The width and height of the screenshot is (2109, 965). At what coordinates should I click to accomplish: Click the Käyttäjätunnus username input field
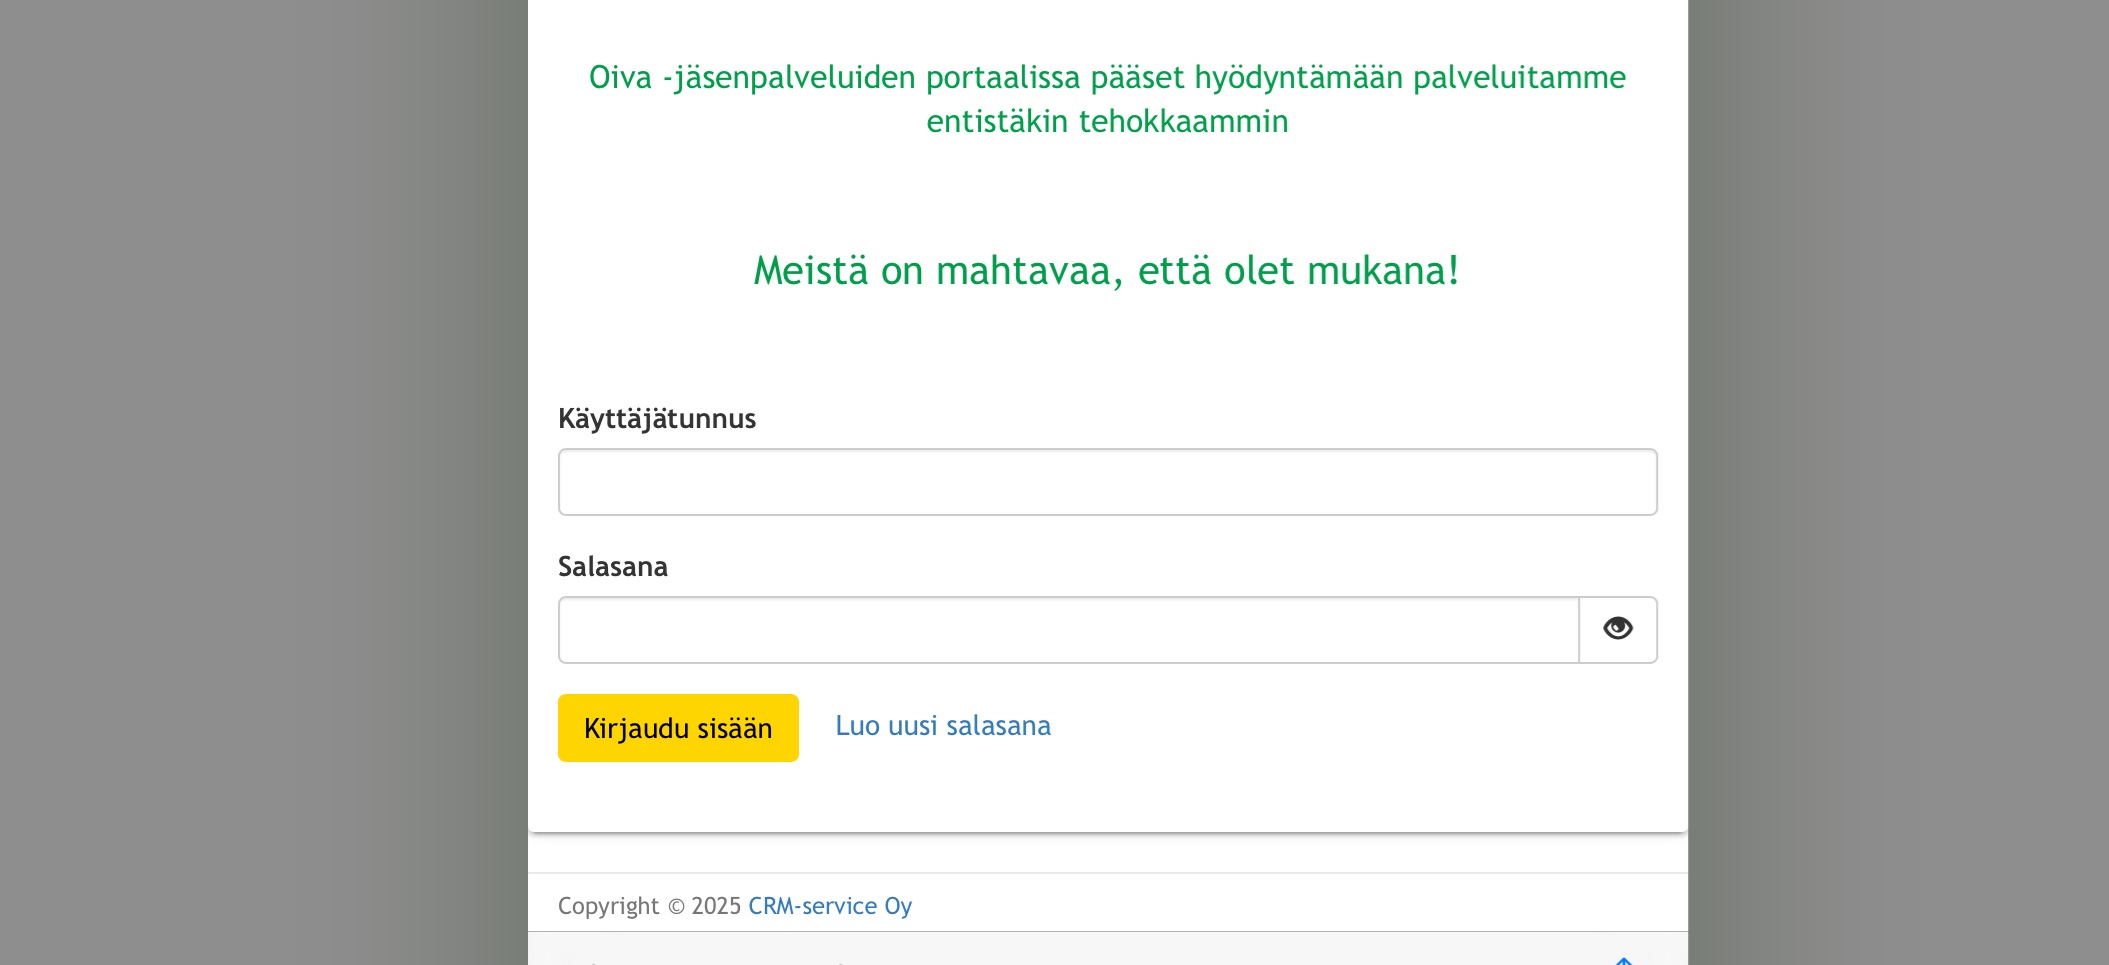pyautogui.click(x=1107, y=482)
